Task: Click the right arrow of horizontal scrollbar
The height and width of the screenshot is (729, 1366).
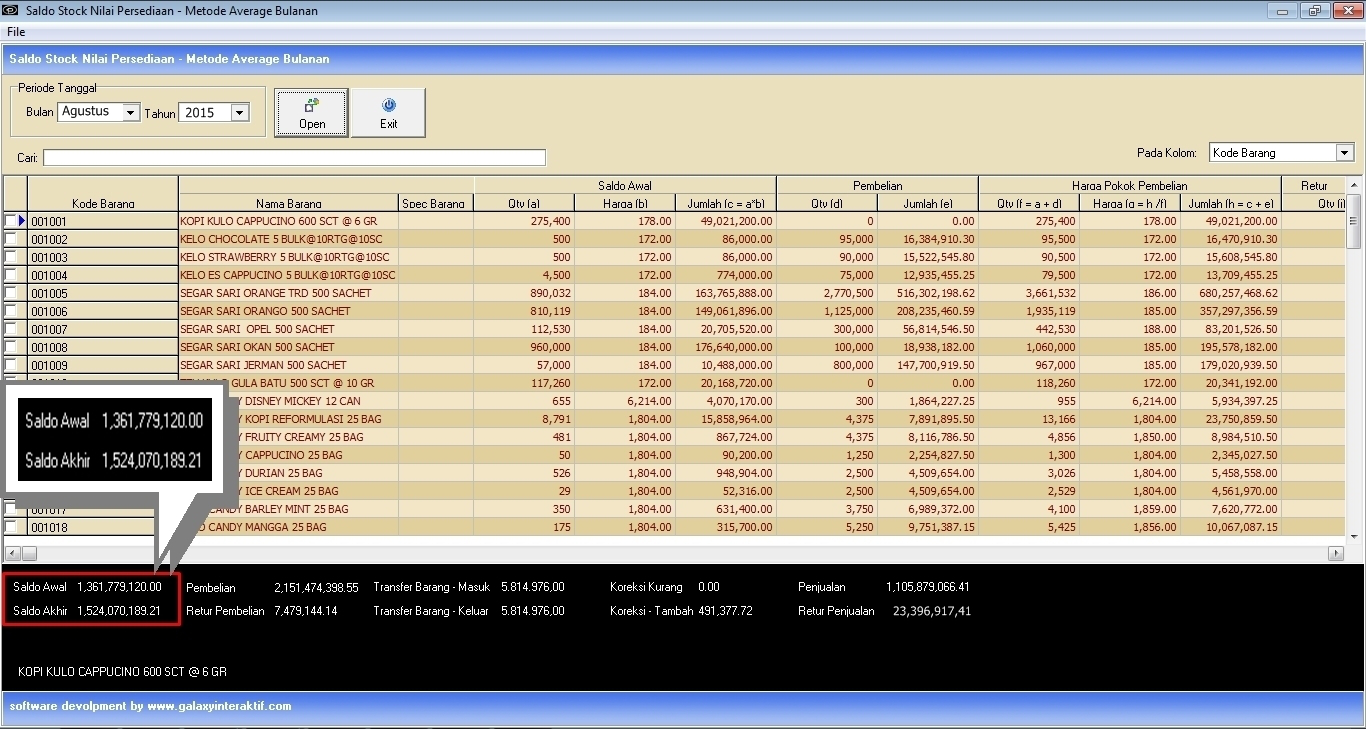Action: [1335, 553]
